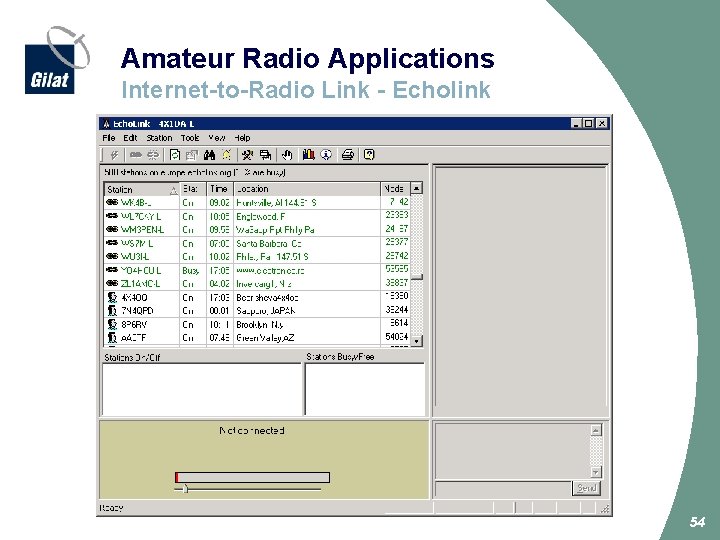This screenshot has width=720, height=540.
Task: Click the link icon beside ZL1ANC-L
Action: coord(112,283)
